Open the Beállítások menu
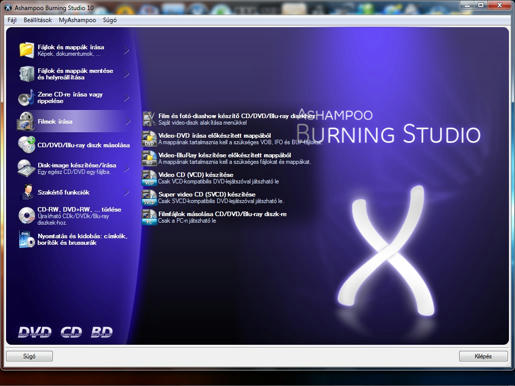Image resolution: width=515 pixels, height=386 pixels. 38,20
